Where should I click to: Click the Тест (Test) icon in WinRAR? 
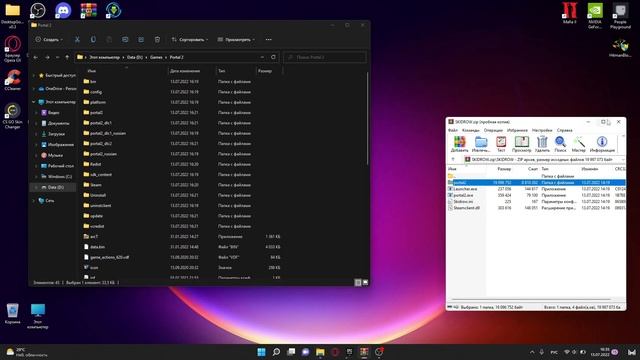(501, 144)
